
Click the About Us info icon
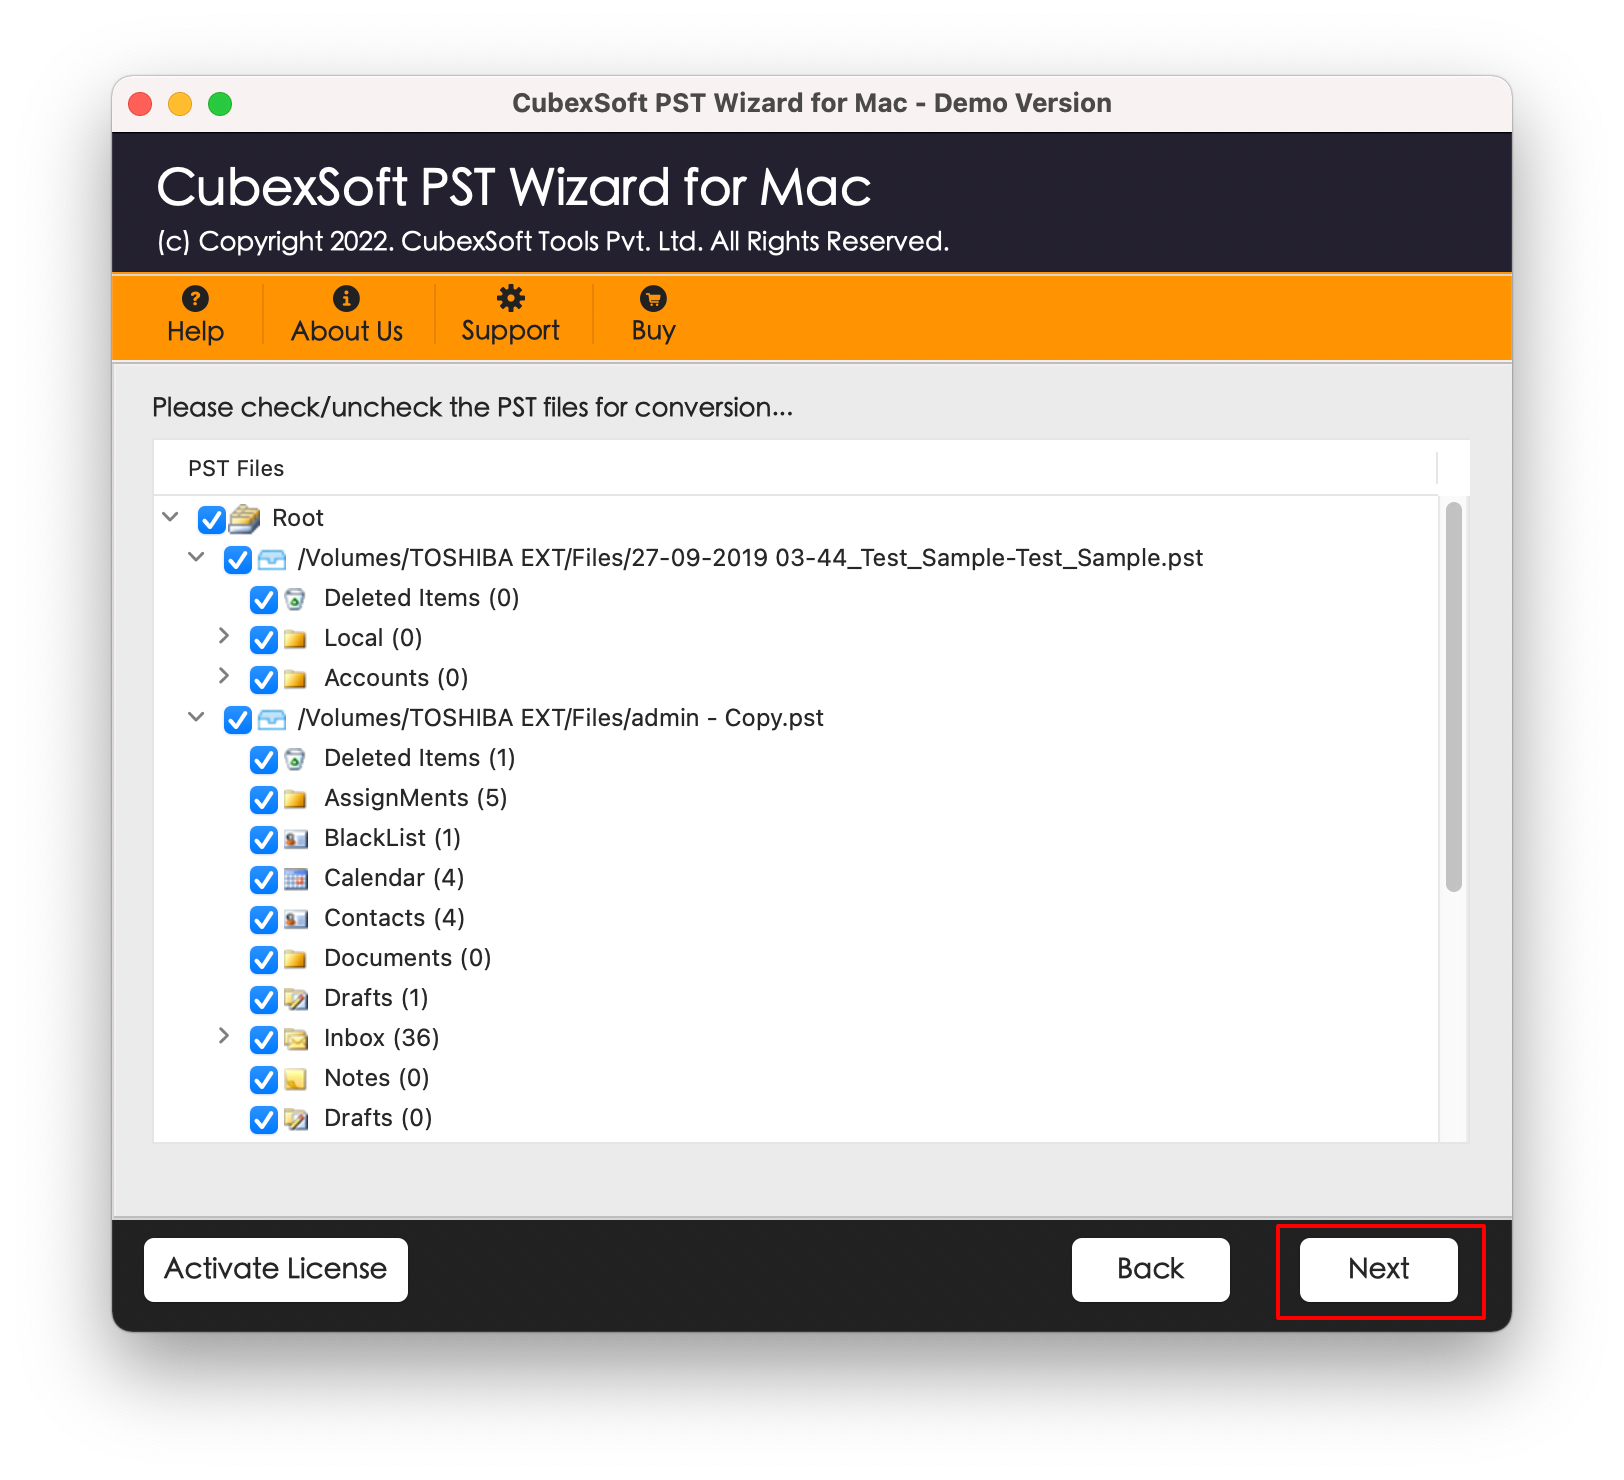[x=346, y=298]
